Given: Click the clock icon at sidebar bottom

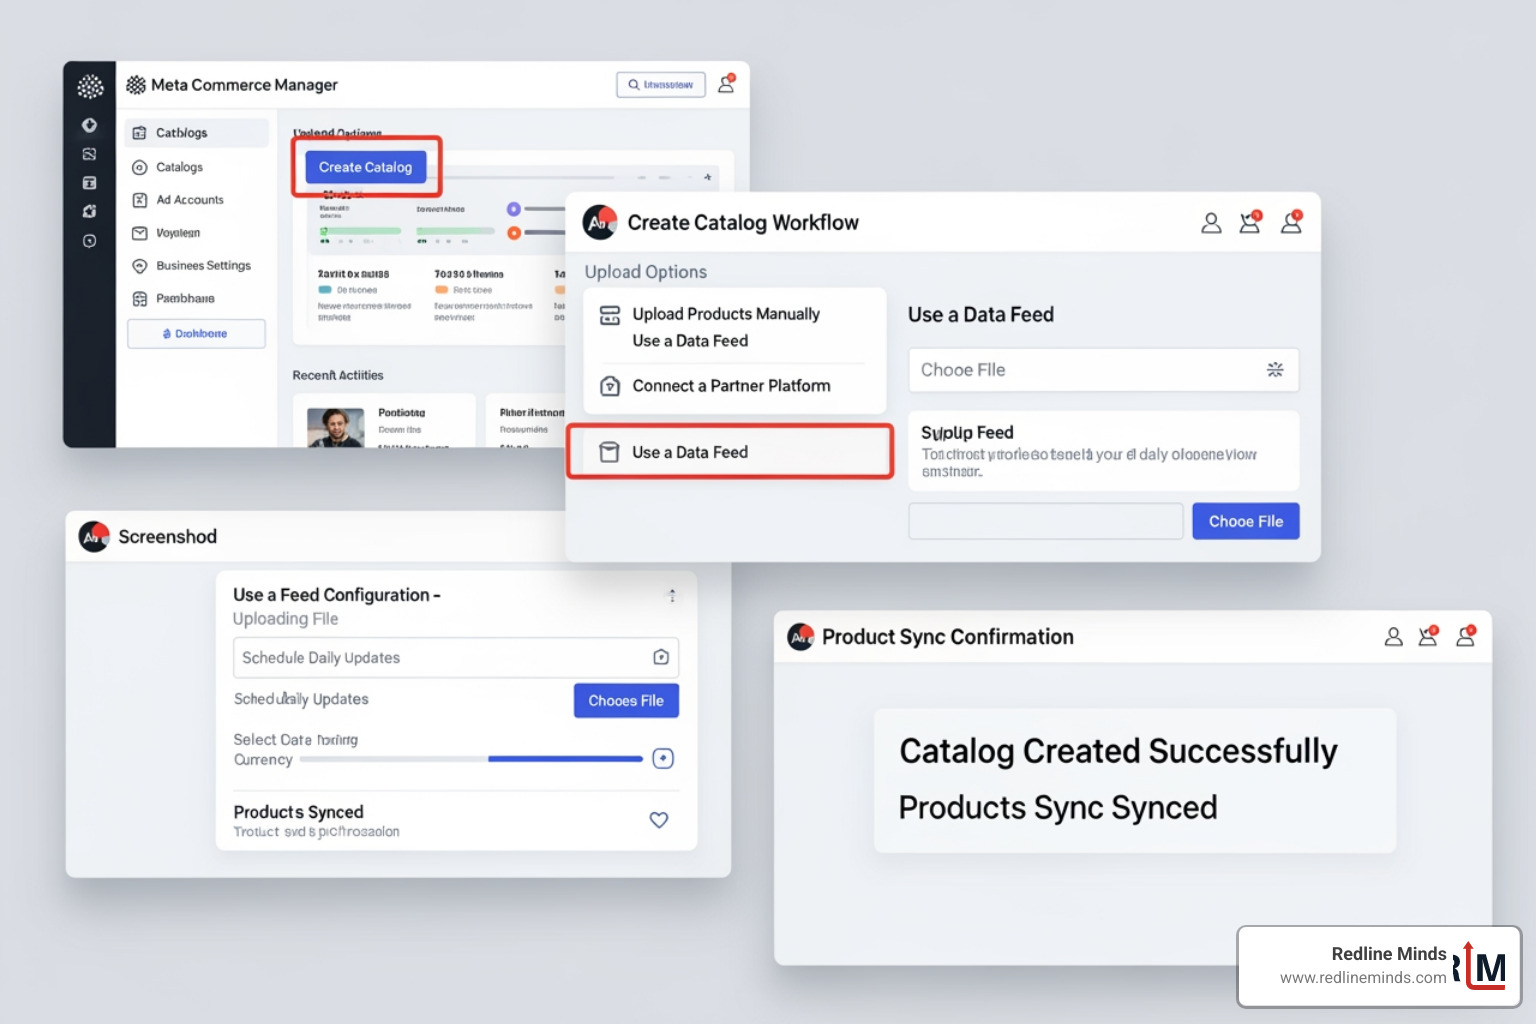Looking at the screenshot, I should (90, 241).
